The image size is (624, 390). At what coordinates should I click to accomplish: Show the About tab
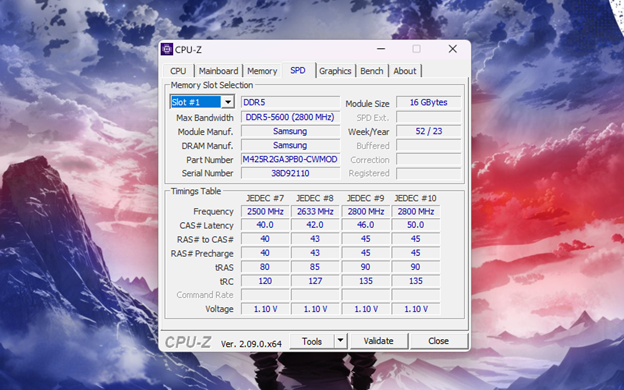pos(405,71)
